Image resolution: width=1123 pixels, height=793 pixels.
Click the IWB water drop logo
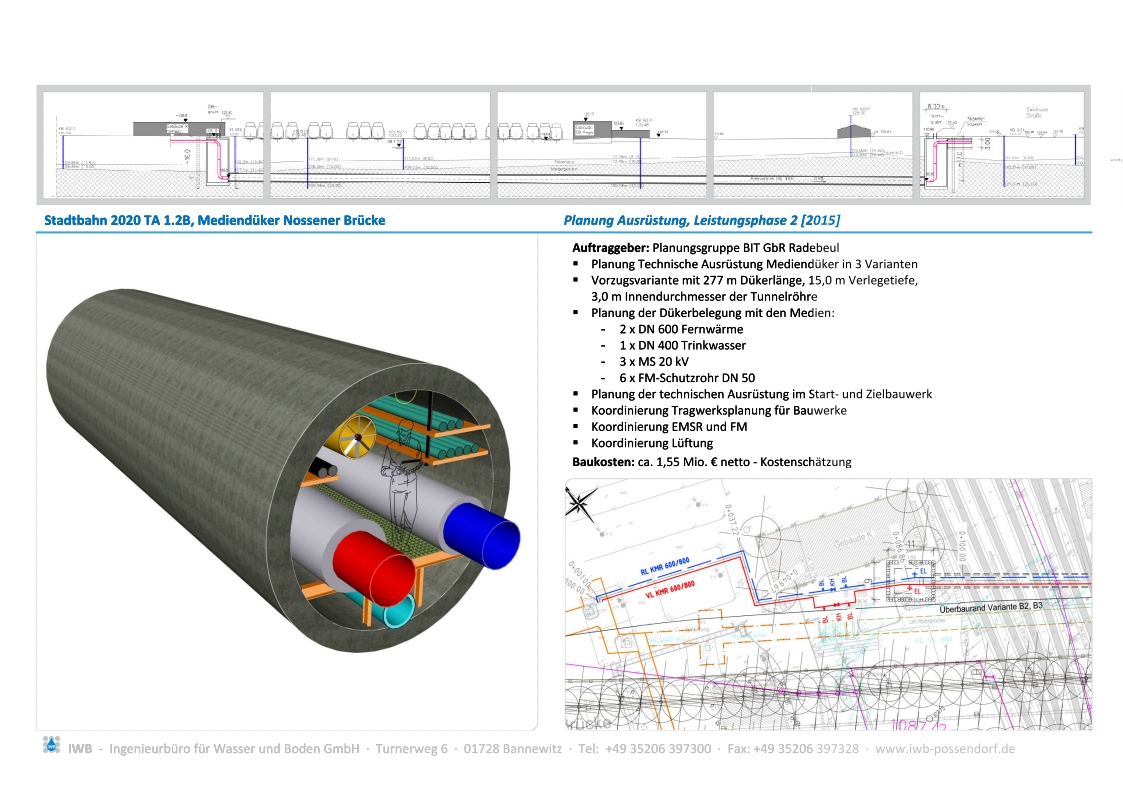[x=51, y=745]
